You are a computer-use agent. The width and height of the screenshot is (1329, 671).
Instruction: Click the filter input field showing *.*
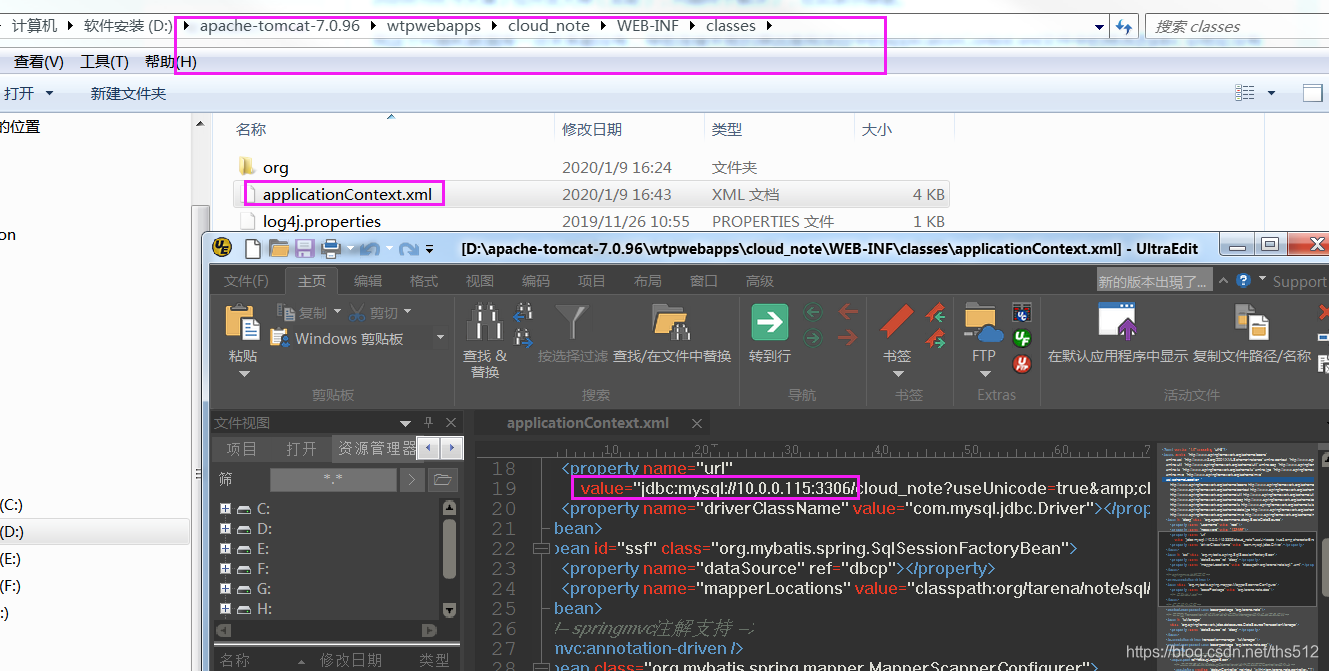tap(333, 480)
